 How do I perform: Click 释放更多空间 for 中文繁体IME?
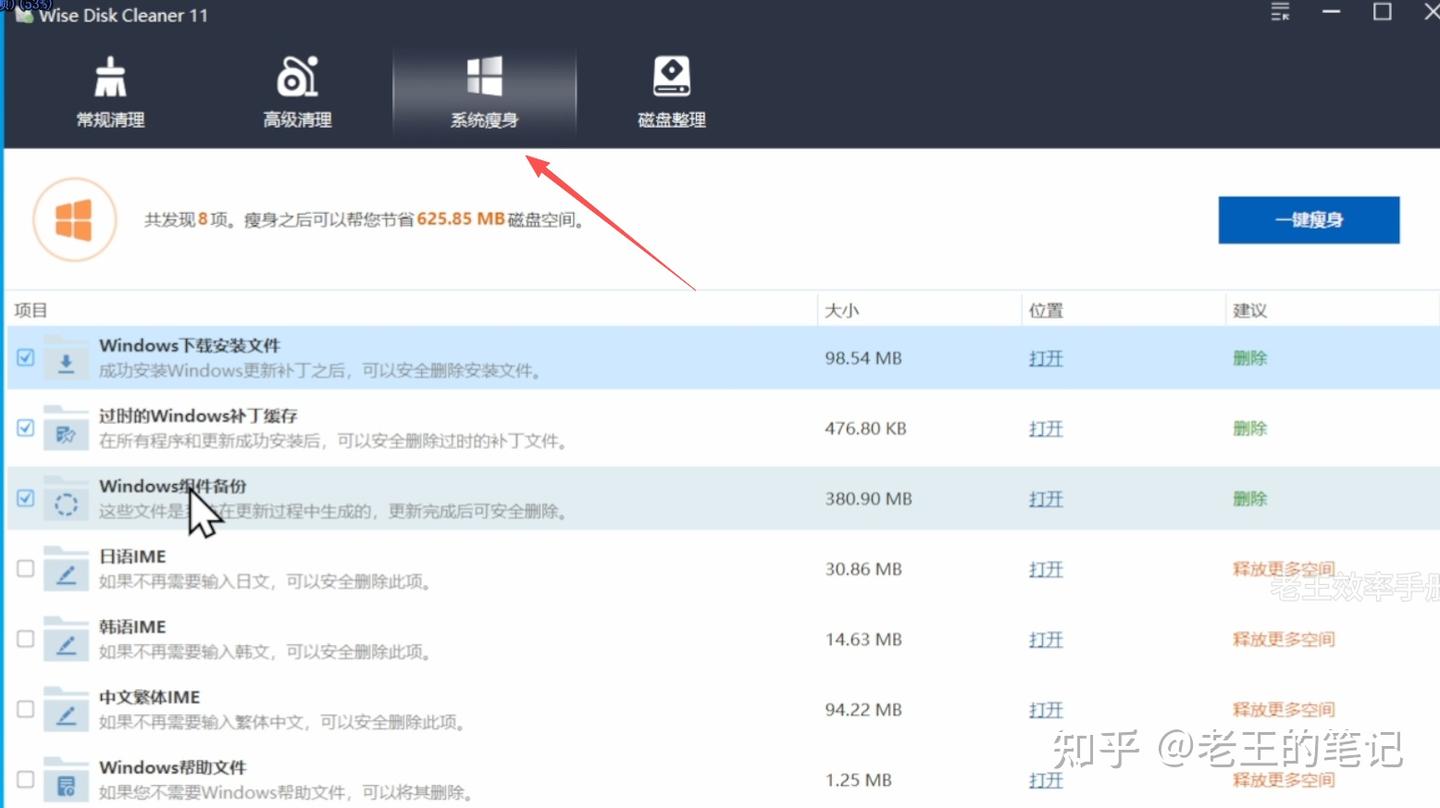1284,710
